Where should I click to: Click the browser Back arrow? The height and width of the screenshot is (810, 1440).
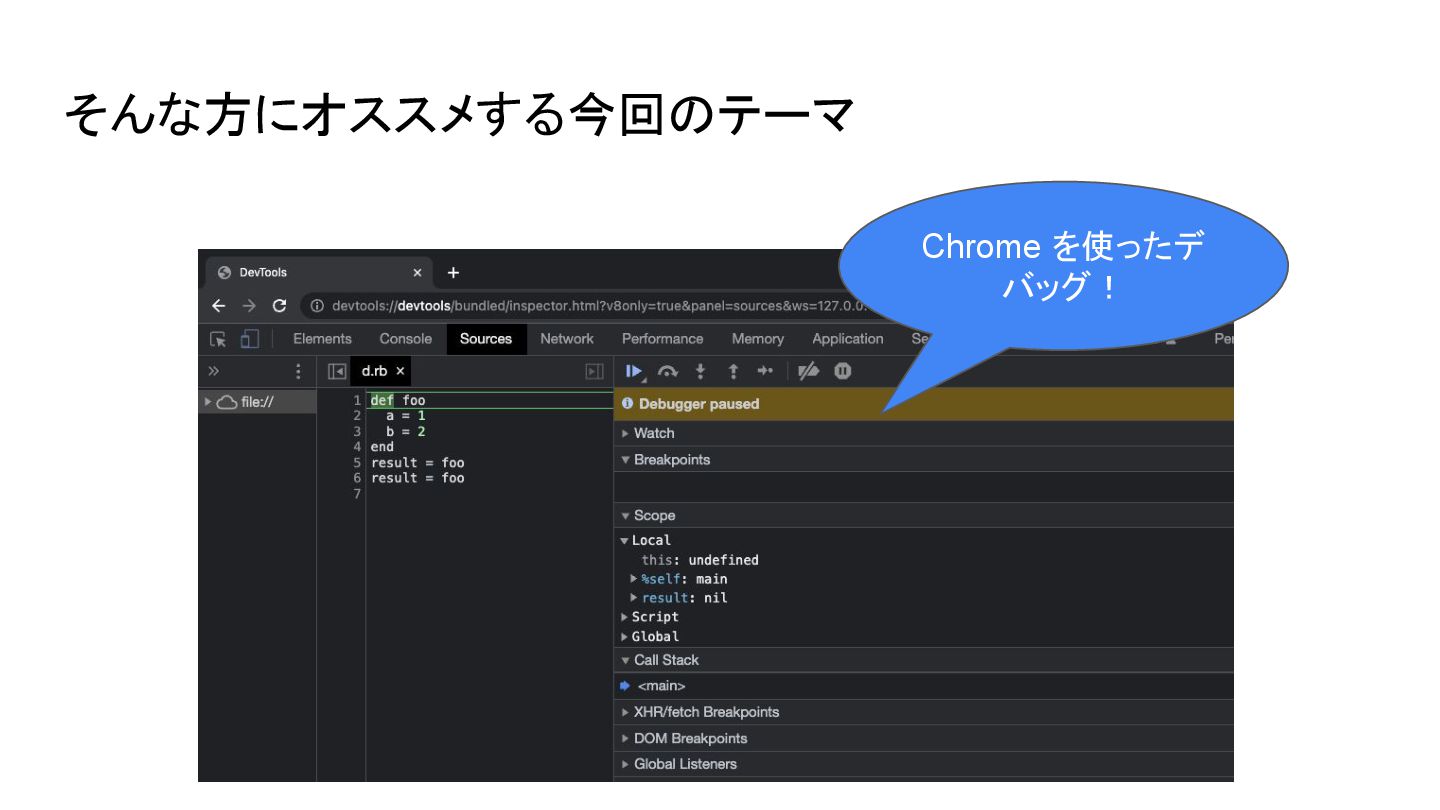[218, 306]
